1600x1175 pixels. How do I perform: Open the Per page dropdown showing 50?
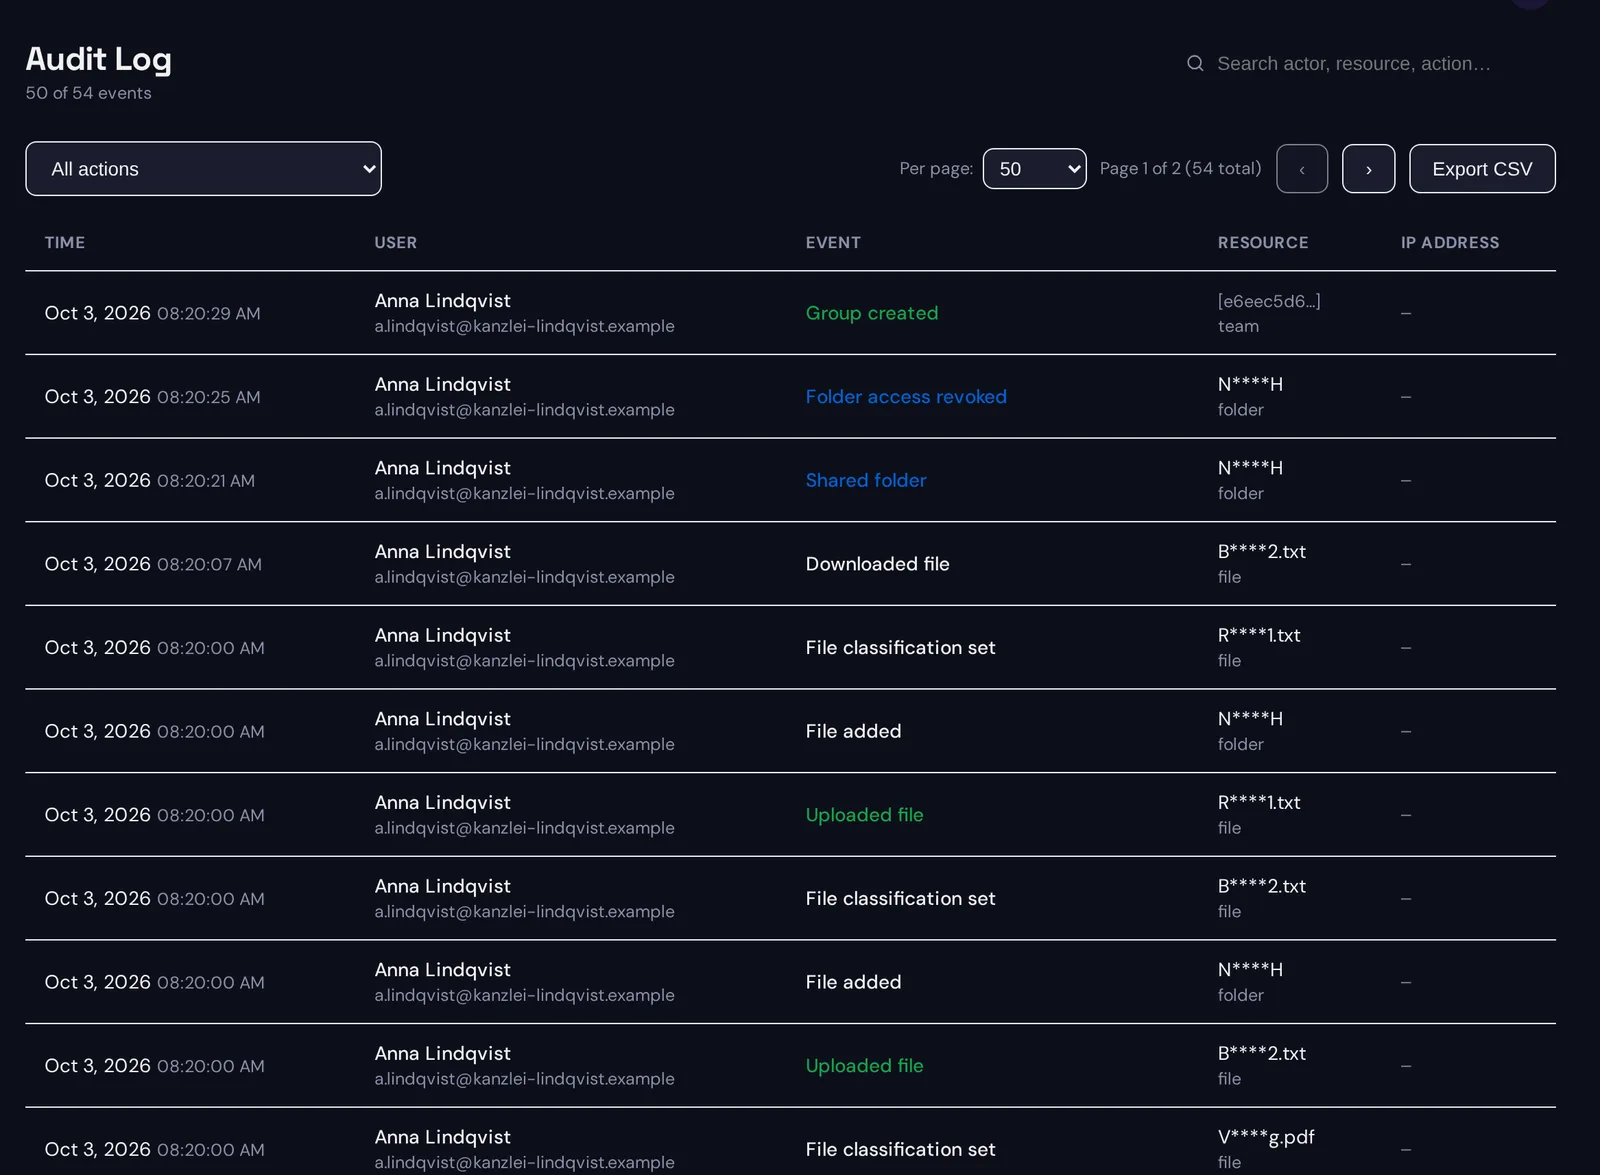[x=1034, y=169]
